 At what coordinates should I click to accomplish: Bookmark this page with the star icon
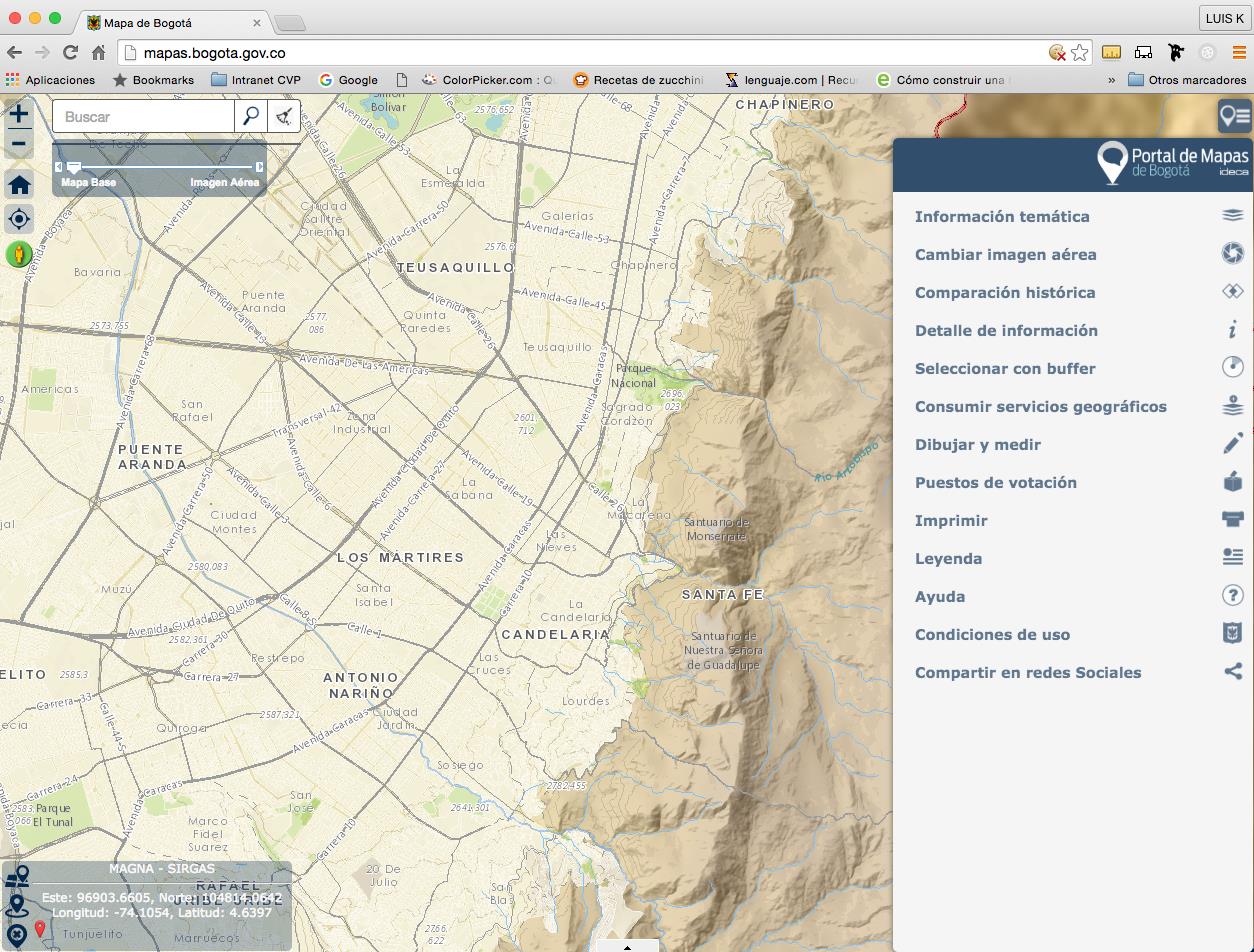click(x=1079, y=52)
